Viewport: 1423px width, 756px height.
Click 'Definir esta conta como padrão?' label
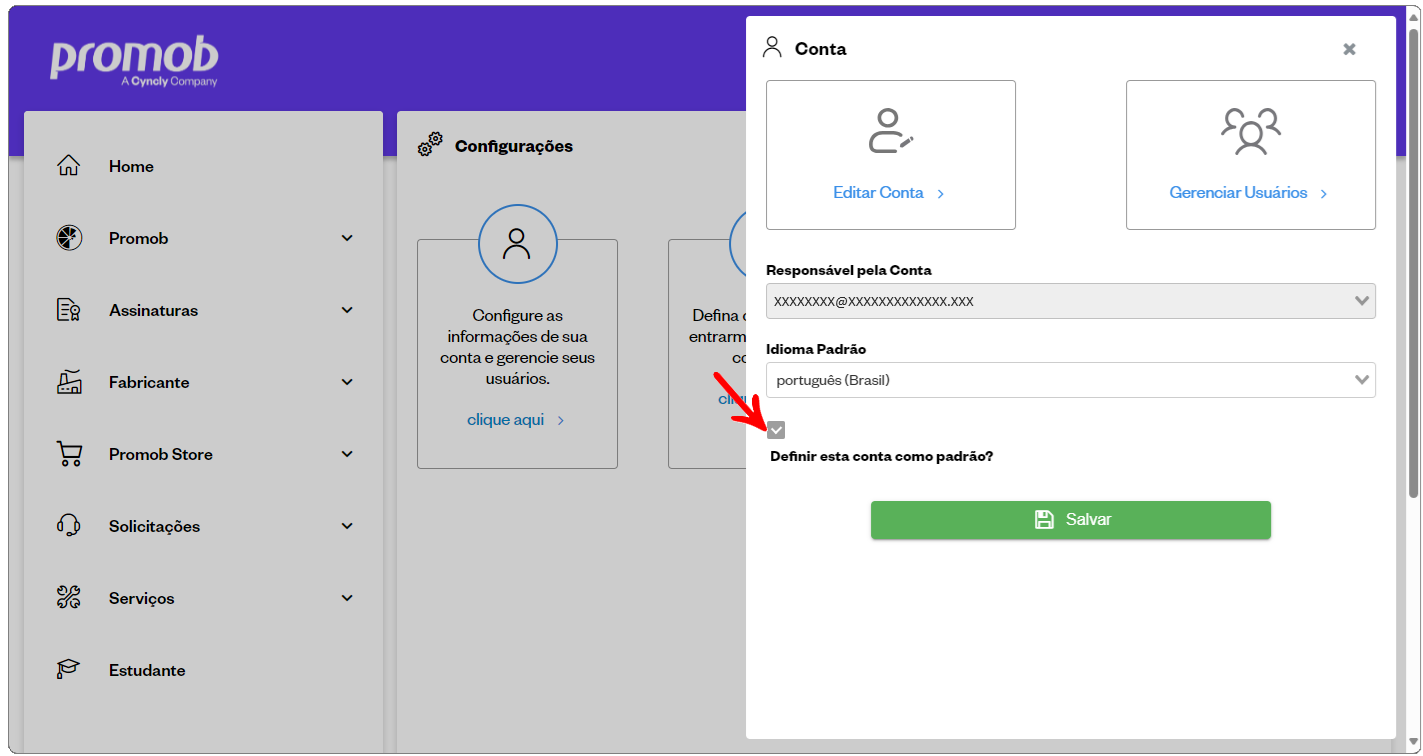point(881,456)
